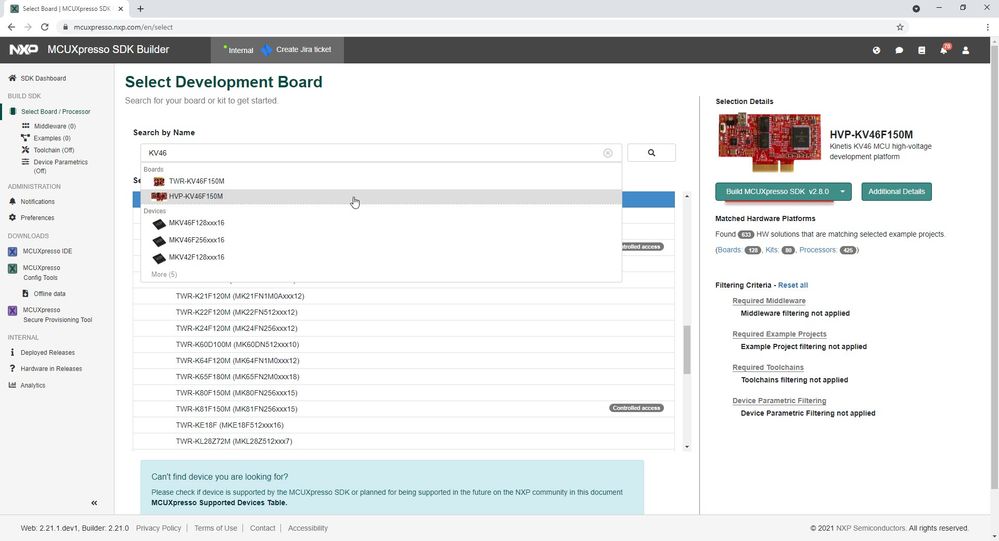The image size is (999, 541).
Task: Click Create Jira ticket button
Action: 296,50
